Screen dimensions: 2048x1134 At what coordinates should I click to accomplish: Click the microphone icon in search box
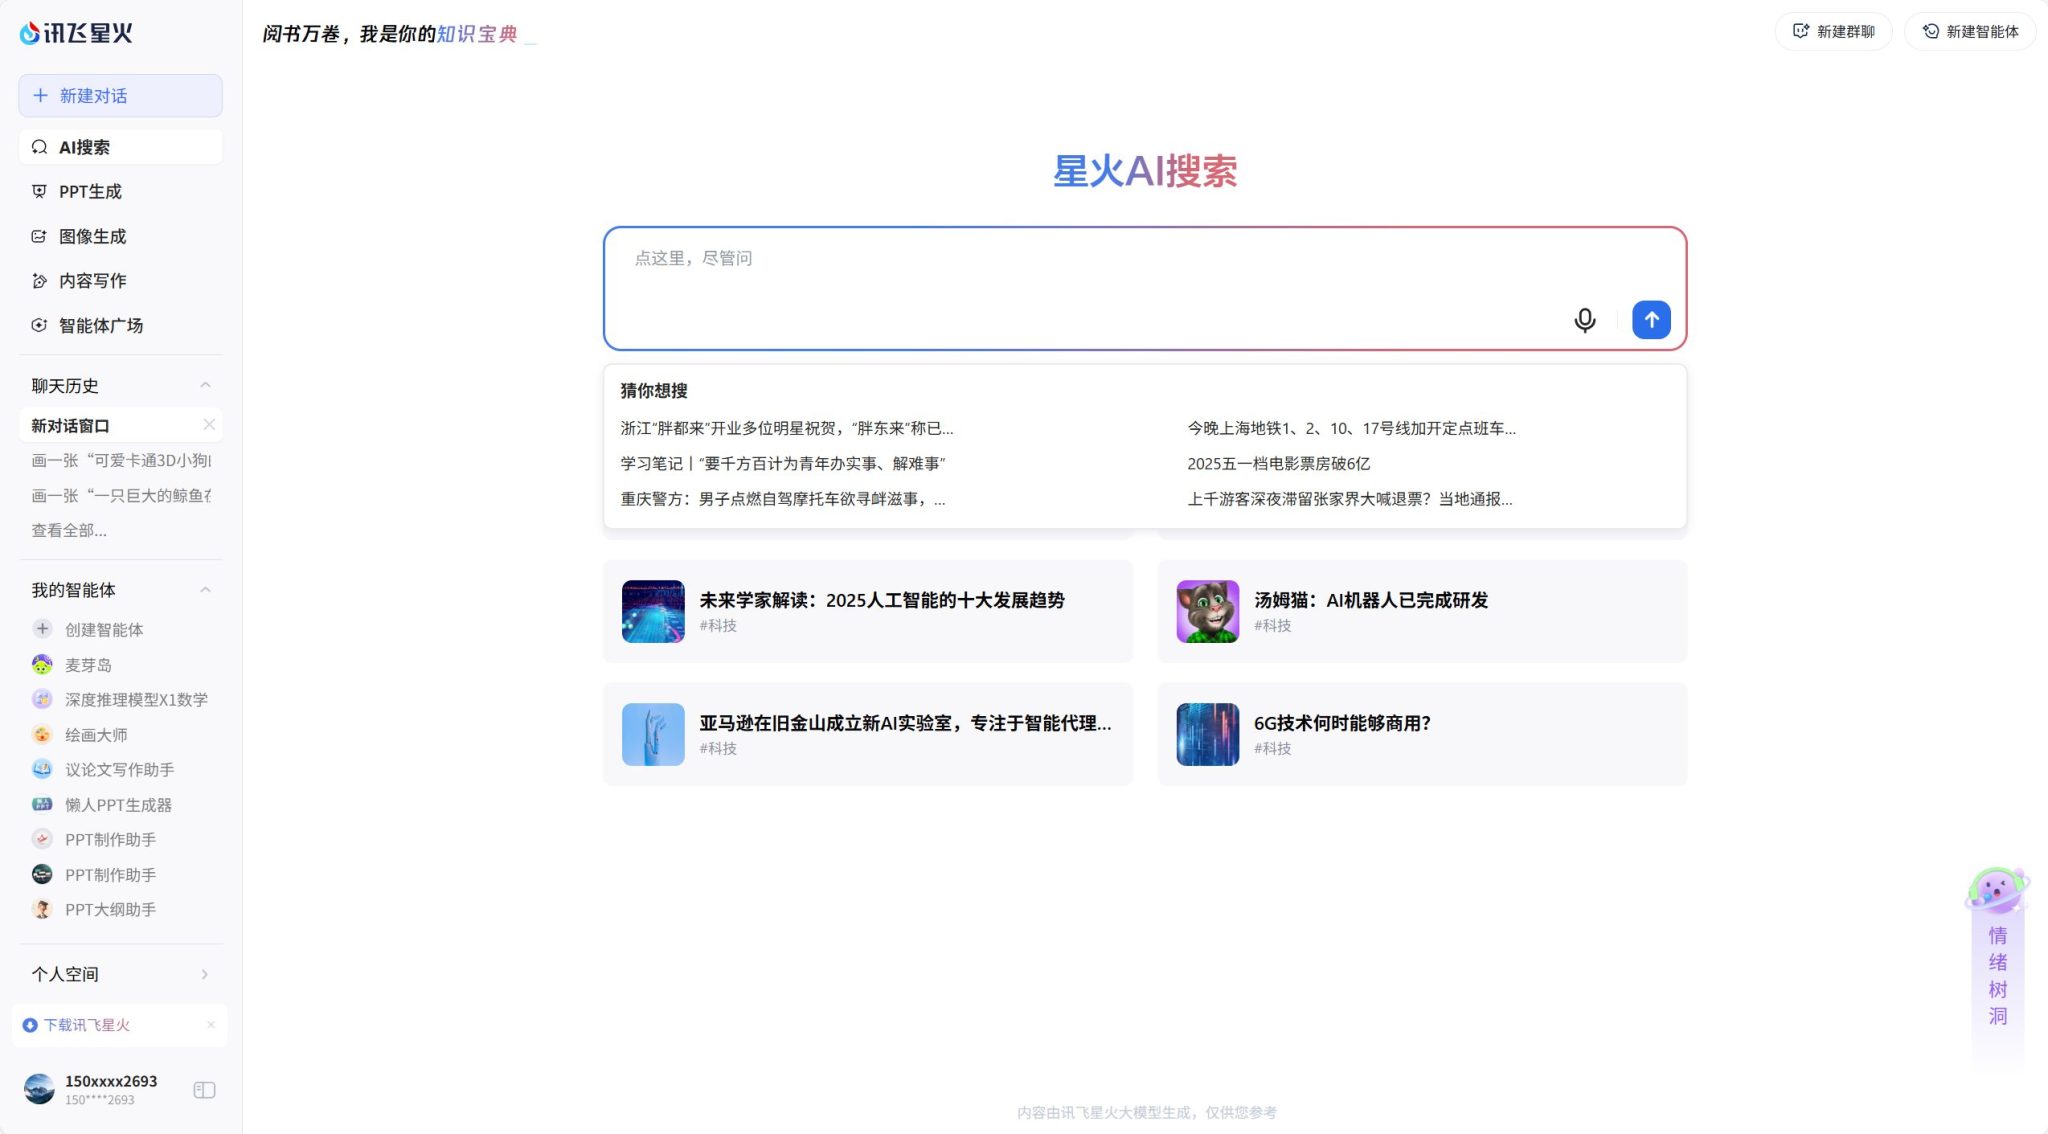coord(1585,320)
